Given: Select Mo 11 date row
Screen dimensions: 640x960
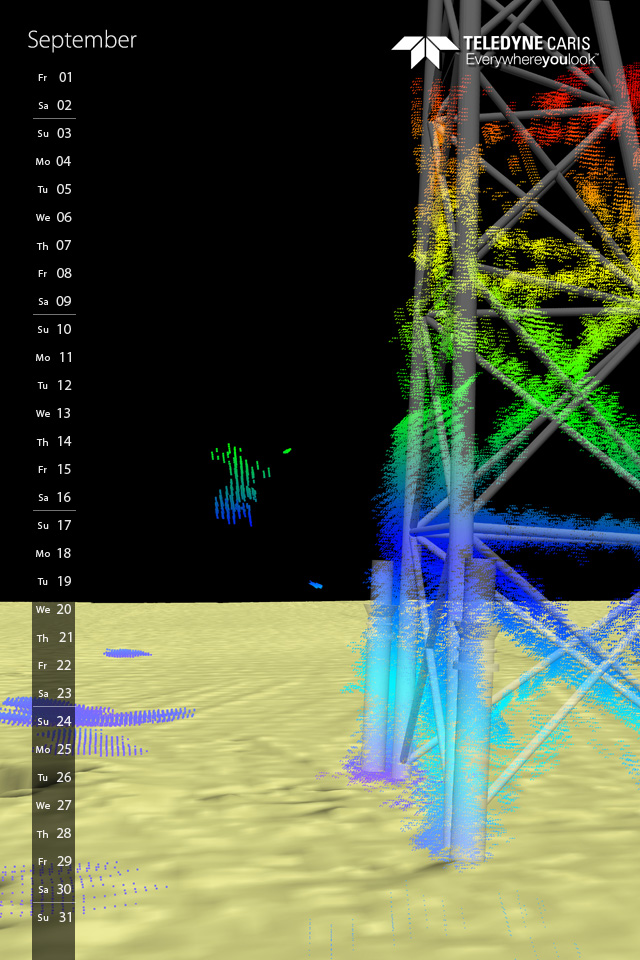Looking at the screenshot, I should point(54,358).
